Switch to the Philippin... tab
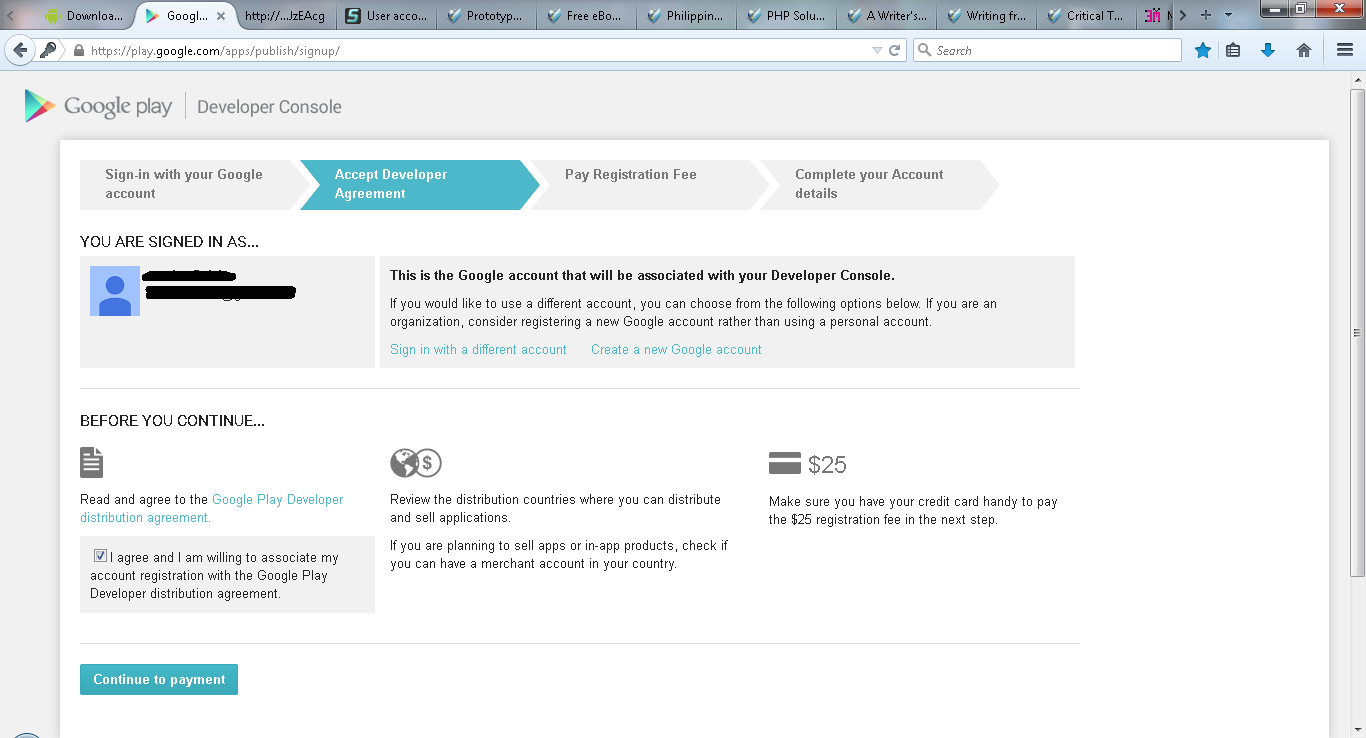 (685, 16)
